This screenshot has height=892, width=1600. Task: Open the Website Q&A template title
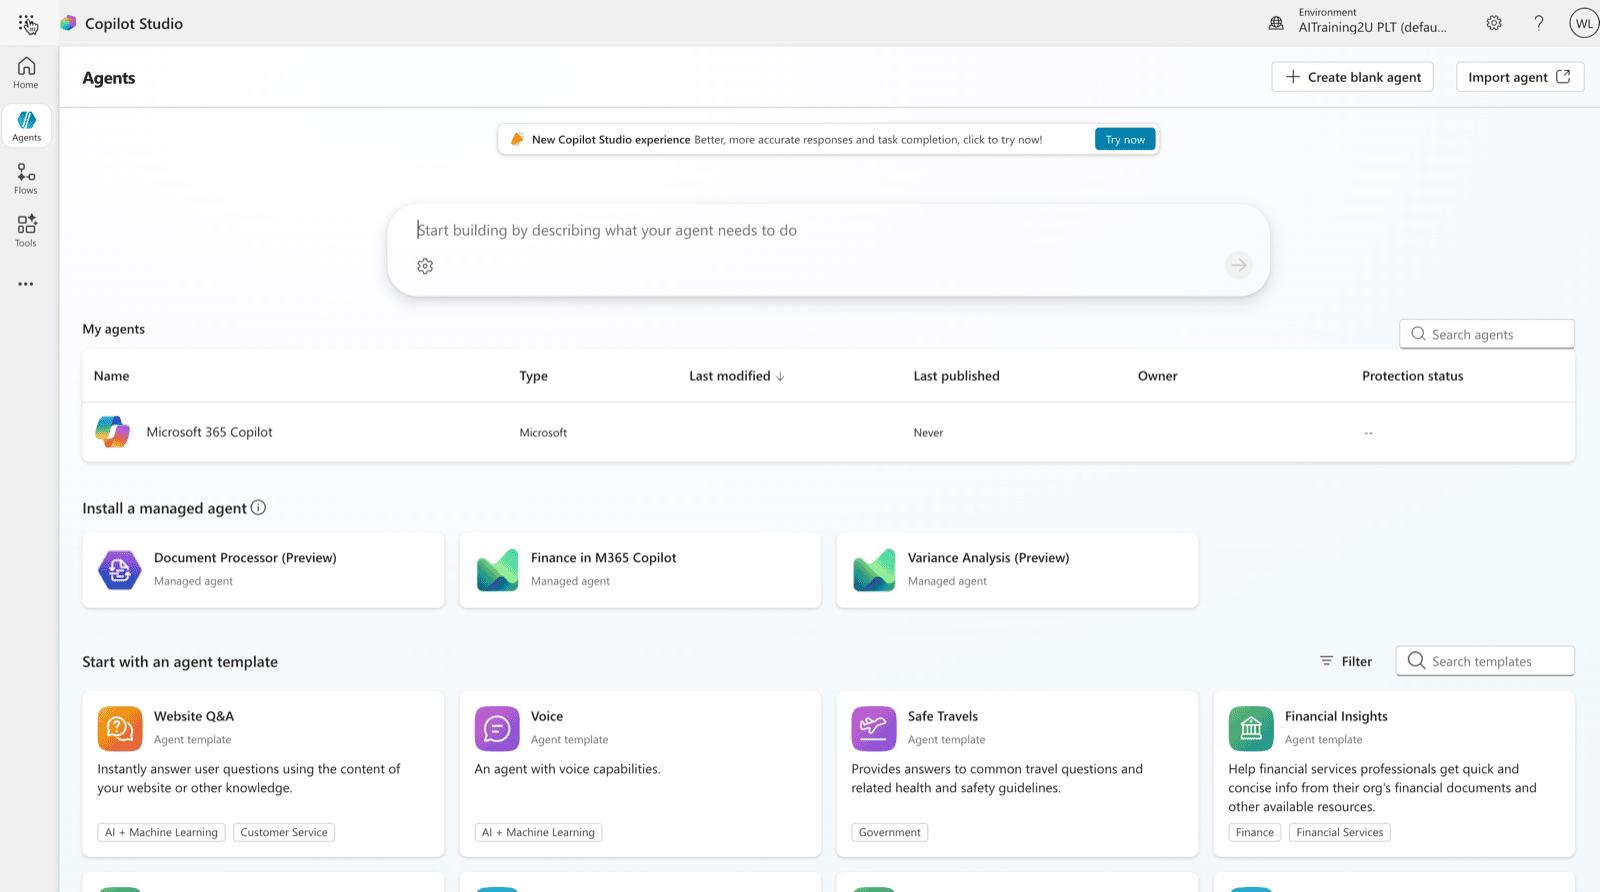194,716
